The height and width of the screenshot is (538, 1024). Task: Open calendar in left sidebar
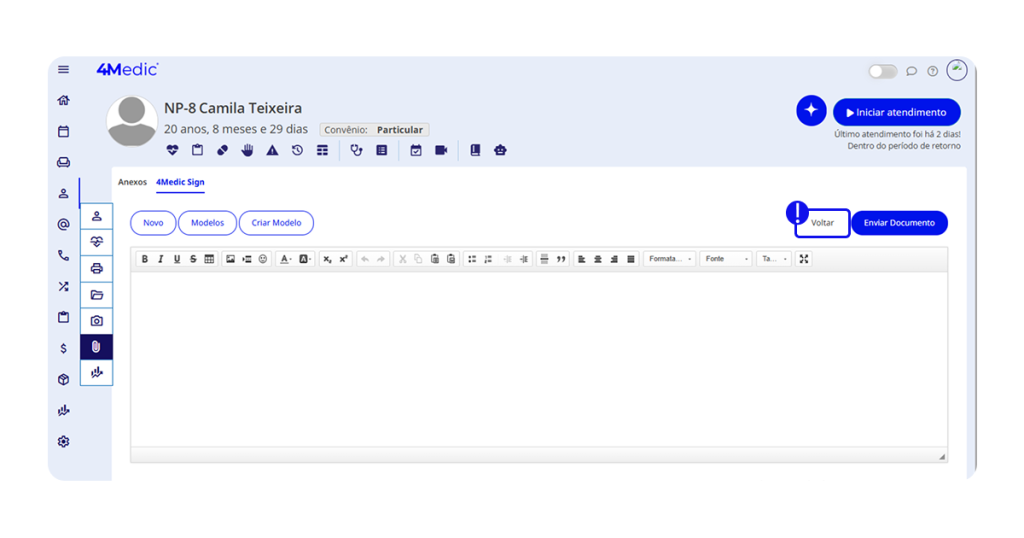click(63, 131)
